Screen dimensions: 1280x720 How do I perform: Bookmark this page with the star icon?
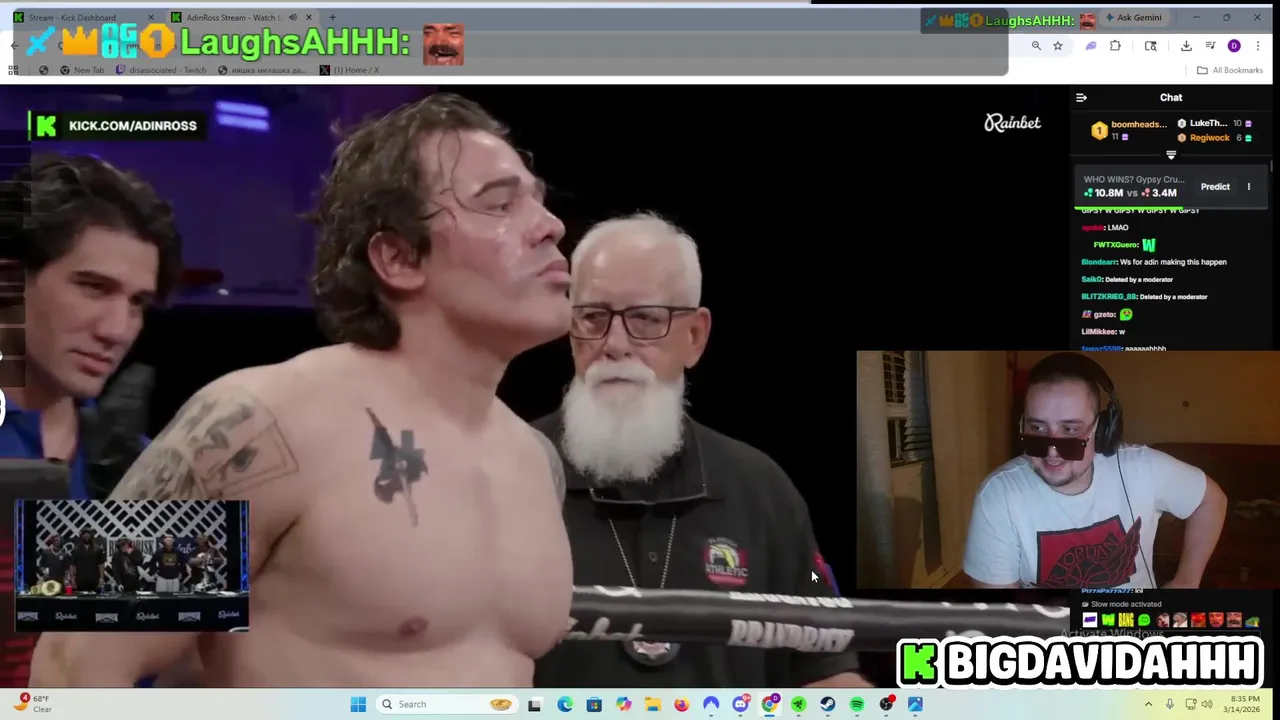pyautogui.click(x=1057, y=46)
